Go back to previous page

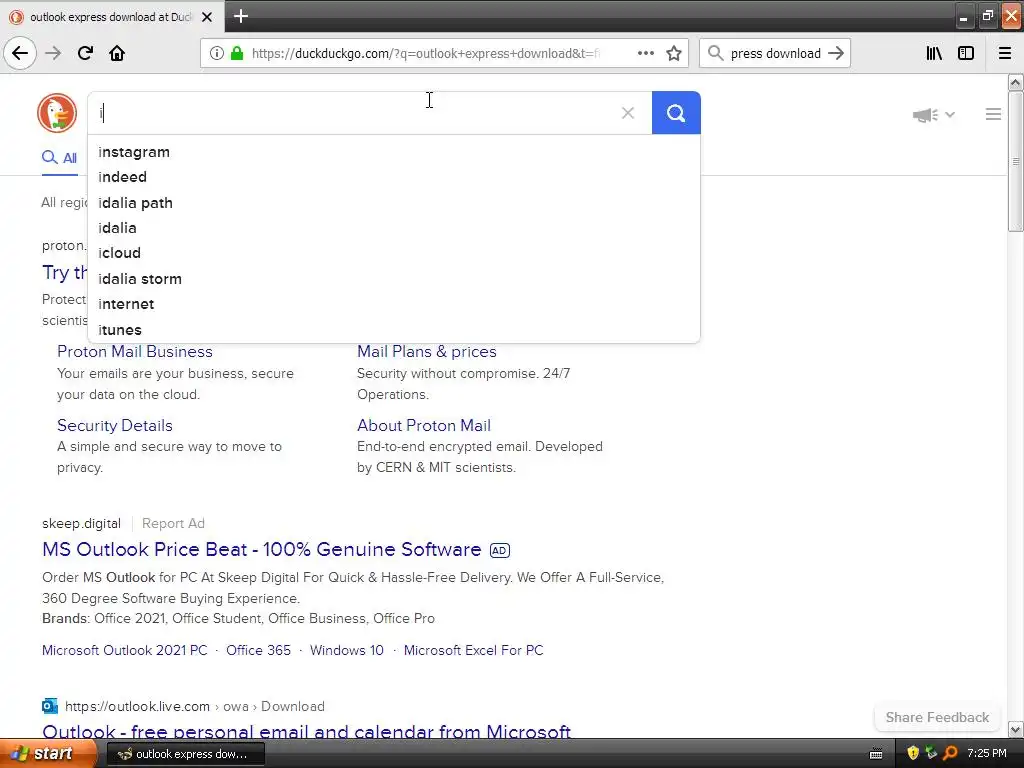[20, 53]
